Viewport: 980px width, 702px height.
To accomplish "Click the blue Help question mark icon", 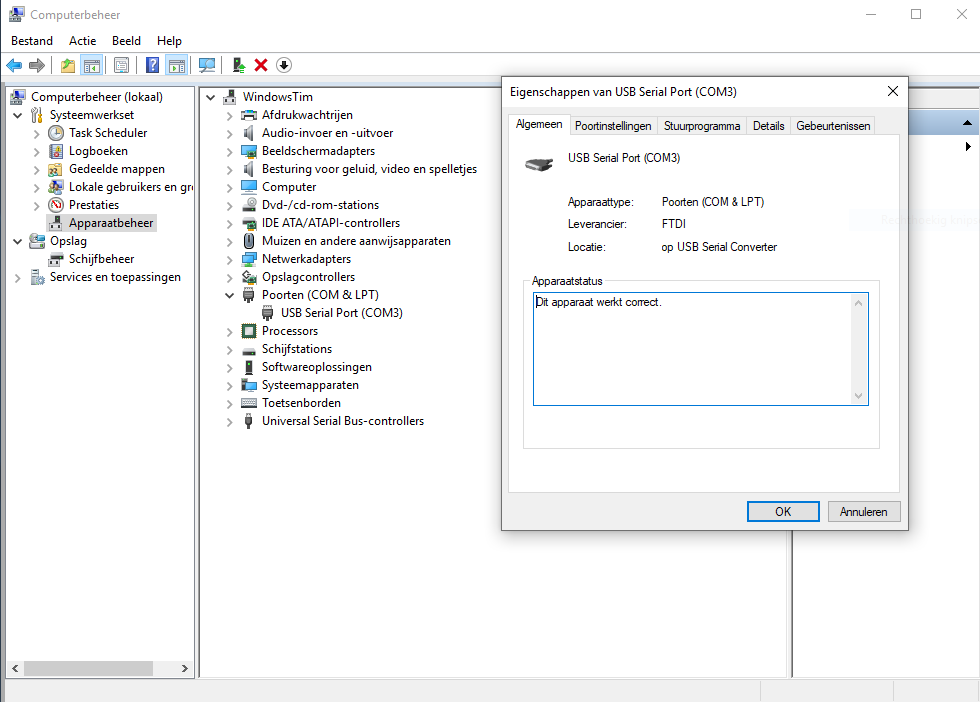I will click(152, 65).
